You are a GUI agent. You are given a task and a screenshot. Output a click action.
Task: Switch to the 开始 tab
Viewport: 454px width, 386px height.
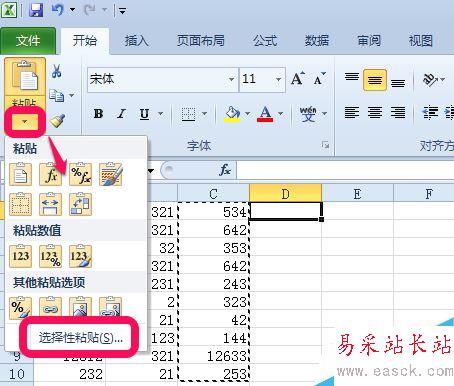[x=85, y=41]
